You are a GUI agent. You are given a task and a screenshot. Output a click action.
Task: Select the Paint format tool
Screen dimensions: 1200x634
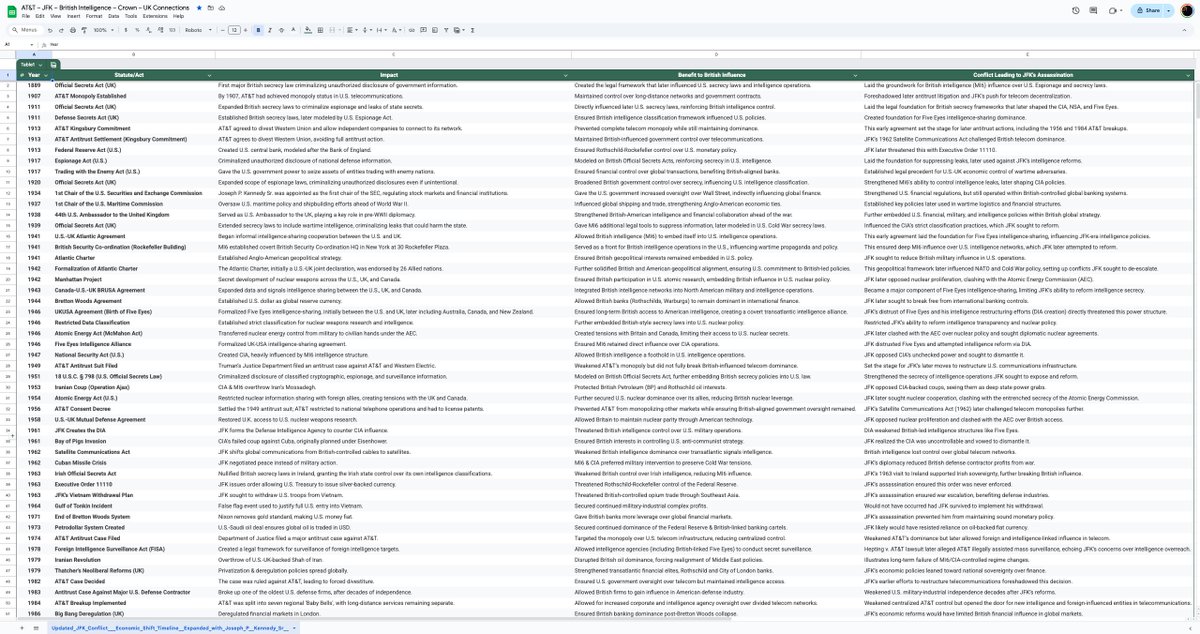pyautogui.click(x=82, y=30)
